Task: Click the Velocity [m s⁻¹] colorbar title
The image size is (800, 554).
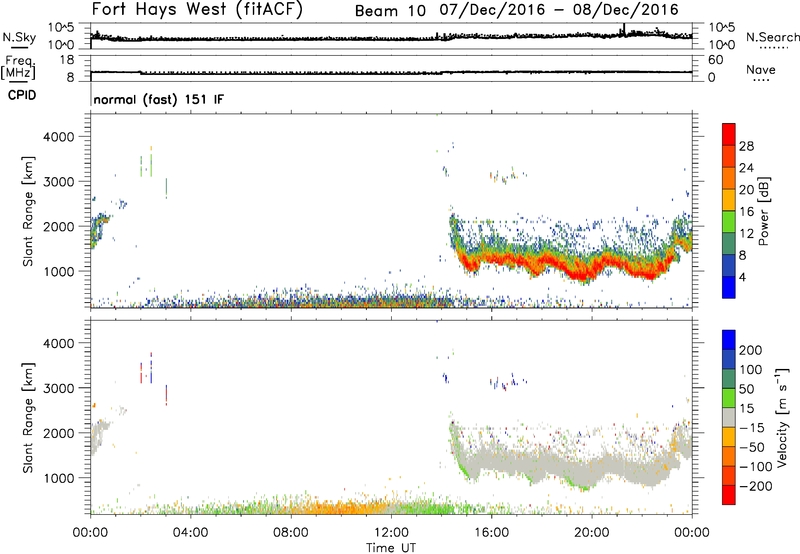Action: click(x=782, y=417)
